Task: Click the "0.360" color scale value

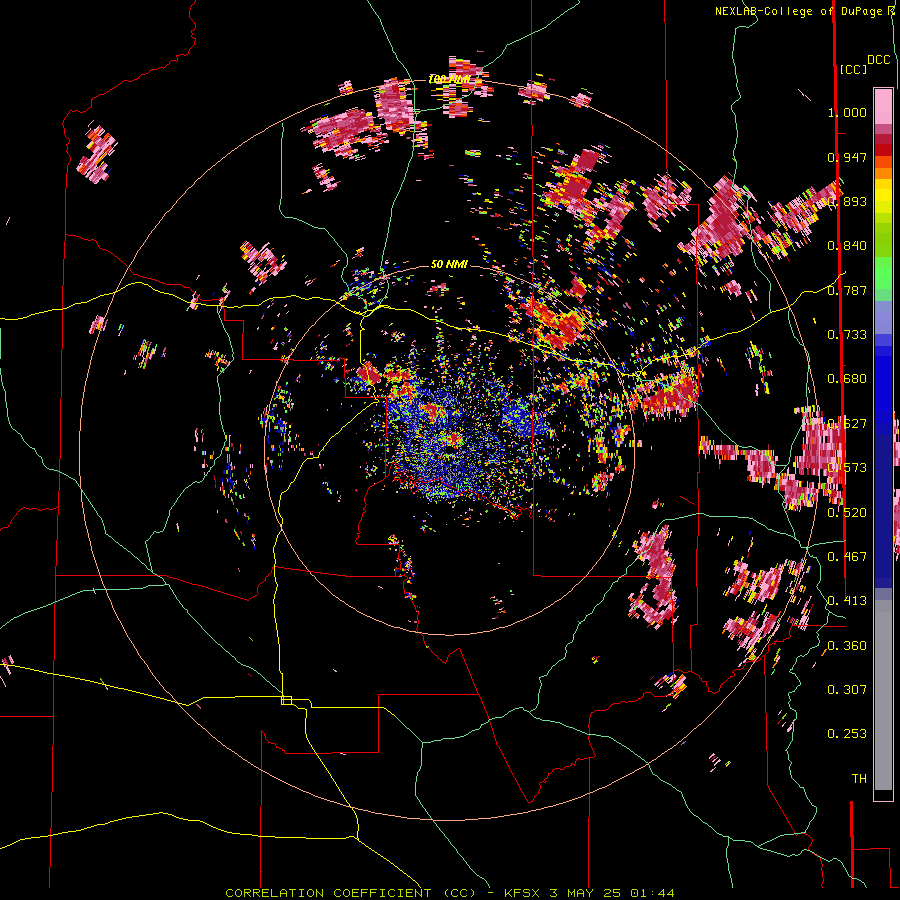Action: pos(847,646)
